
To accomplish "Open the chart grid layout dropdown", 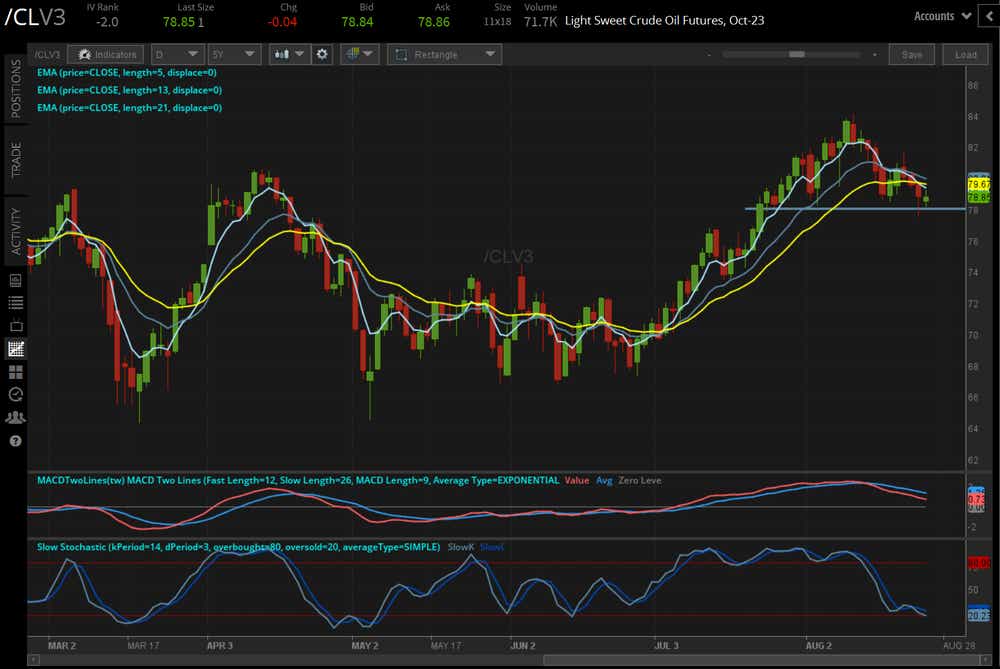I will (x=360, y=55).
